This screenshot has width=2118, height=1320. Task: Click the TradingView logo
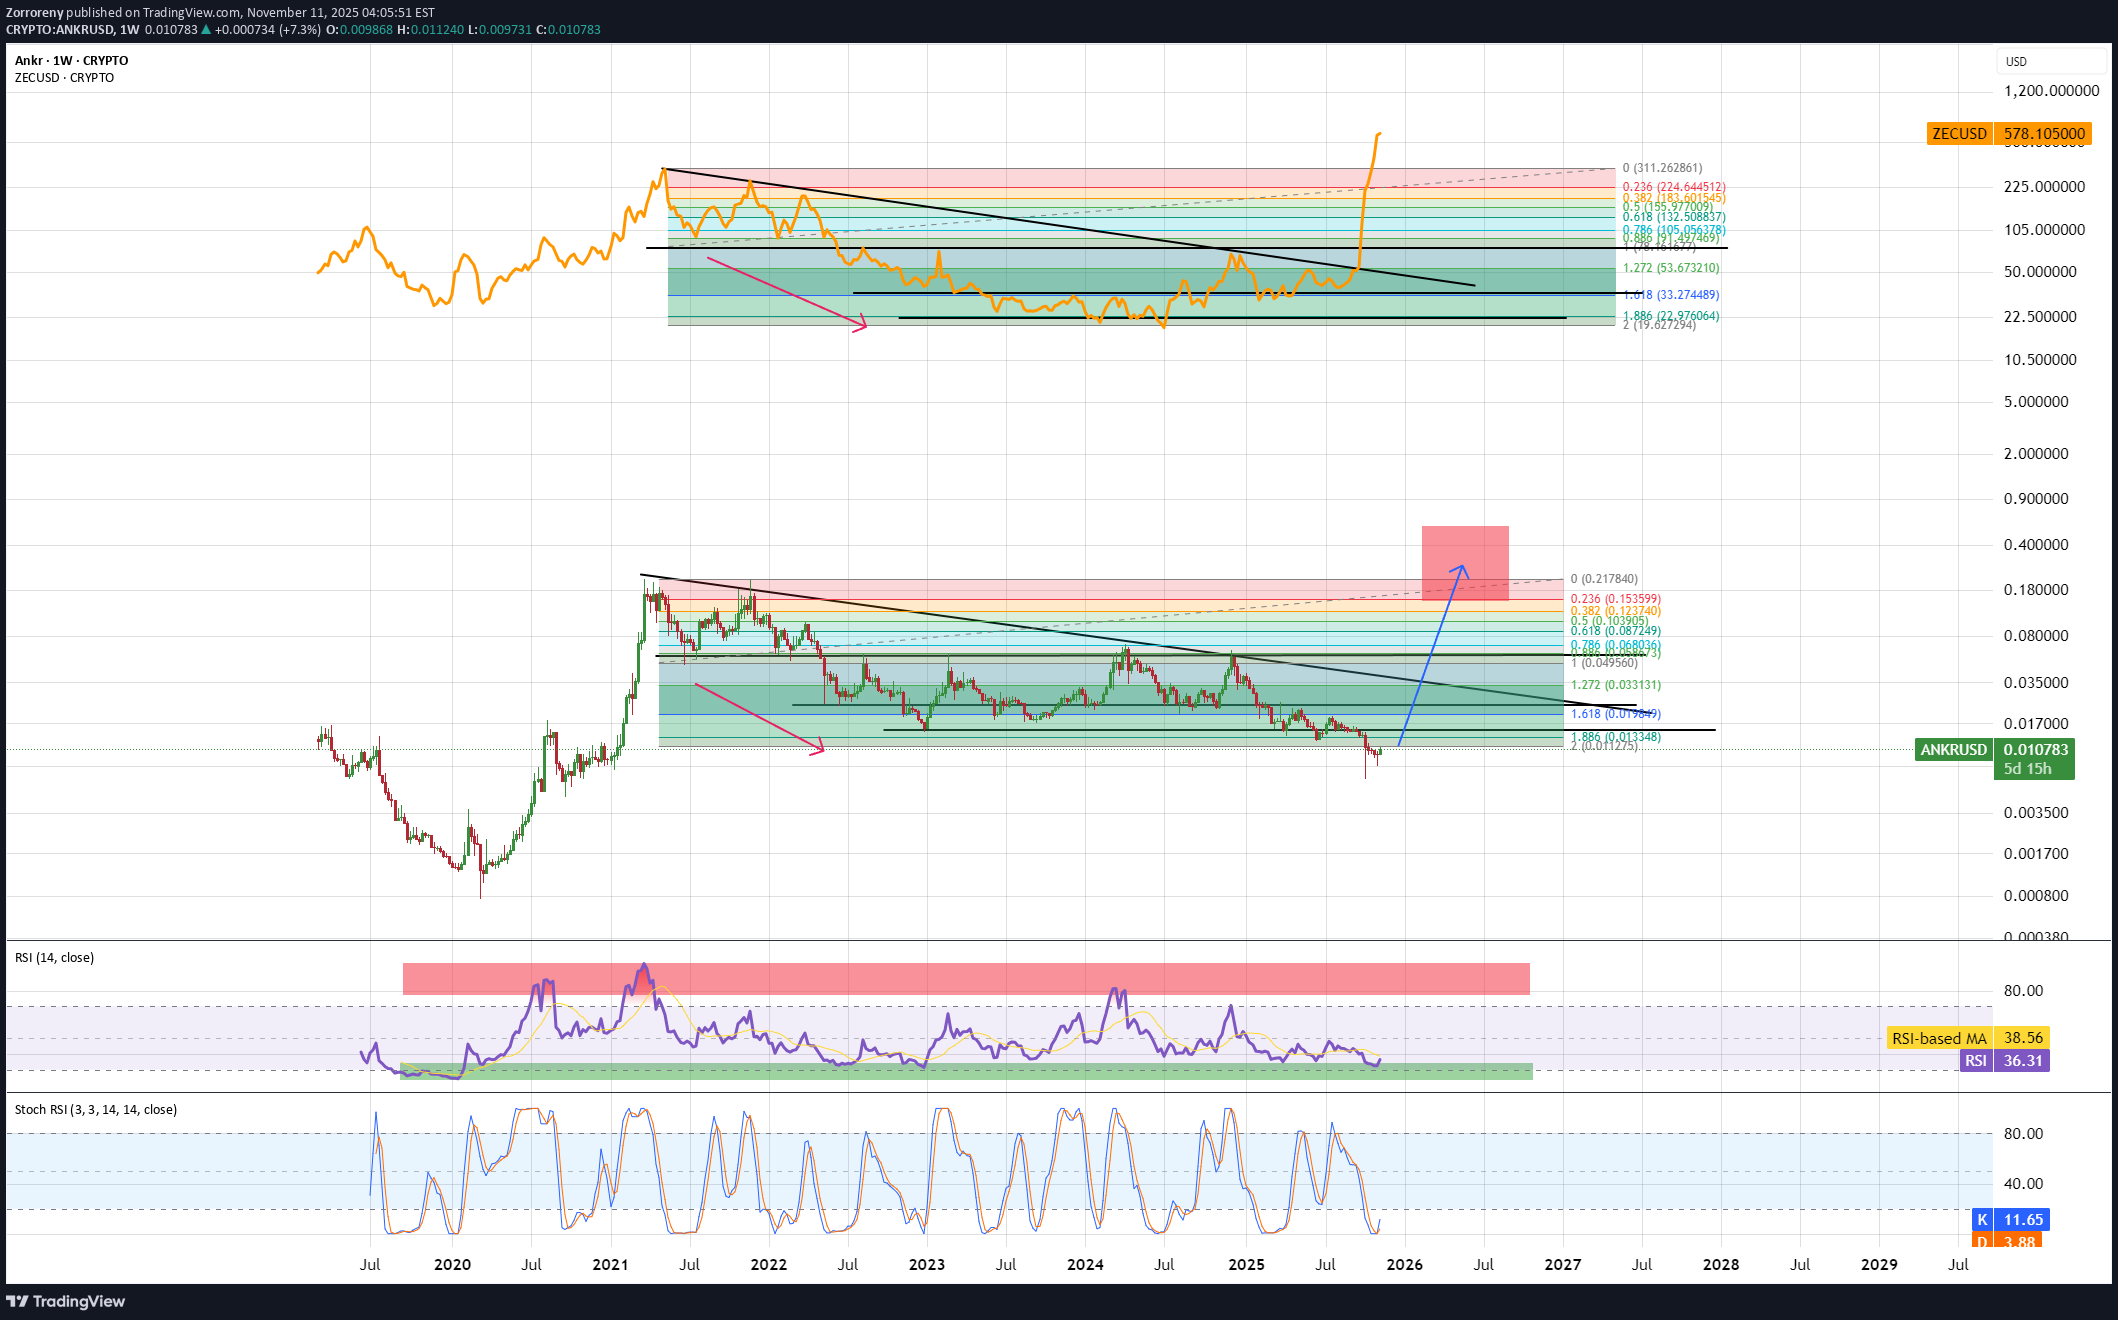click(x=66, y=1301)
